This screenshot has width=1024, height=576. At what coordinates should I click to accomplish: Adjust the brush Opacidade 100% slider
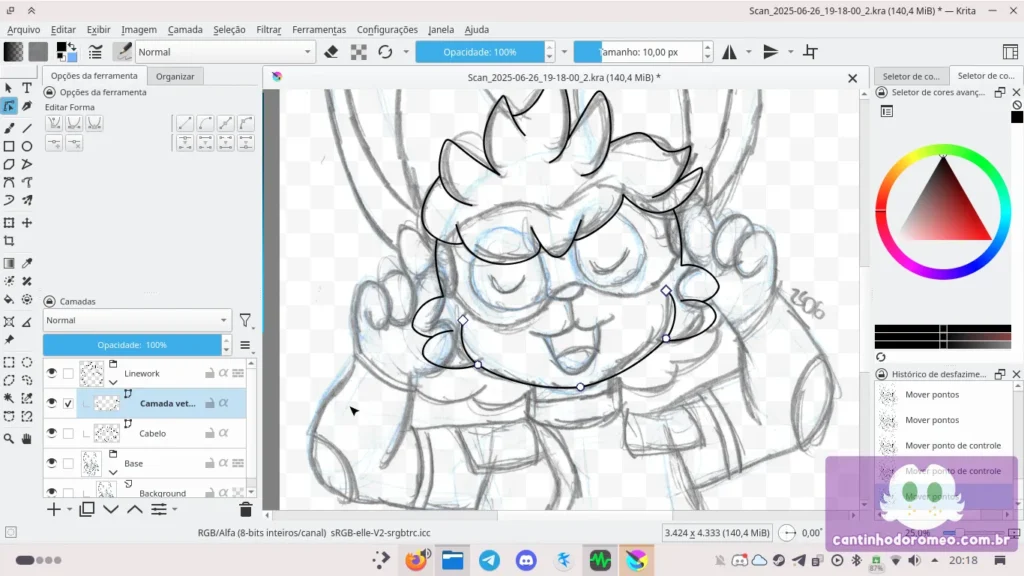click(x=480, y=52)
